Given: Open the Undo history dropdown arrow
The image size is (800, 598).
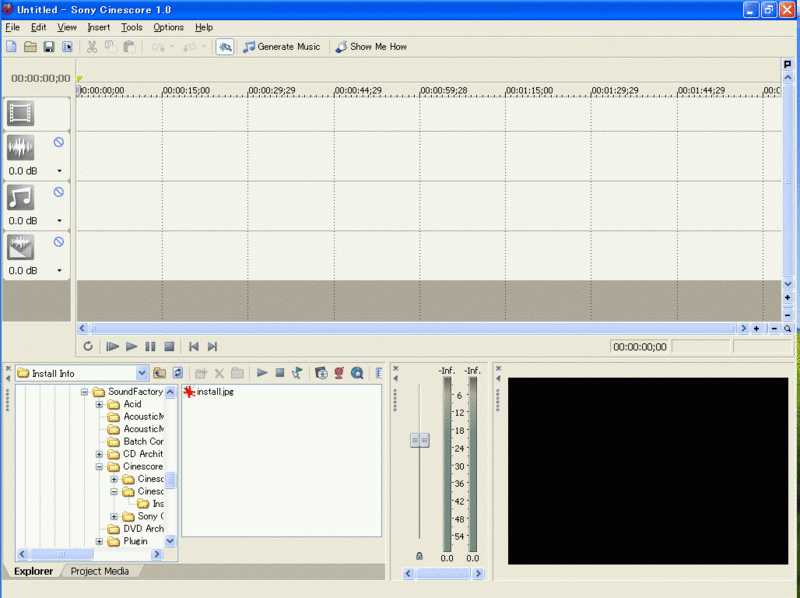Looking at the screenshot, I should pos(172,47).
